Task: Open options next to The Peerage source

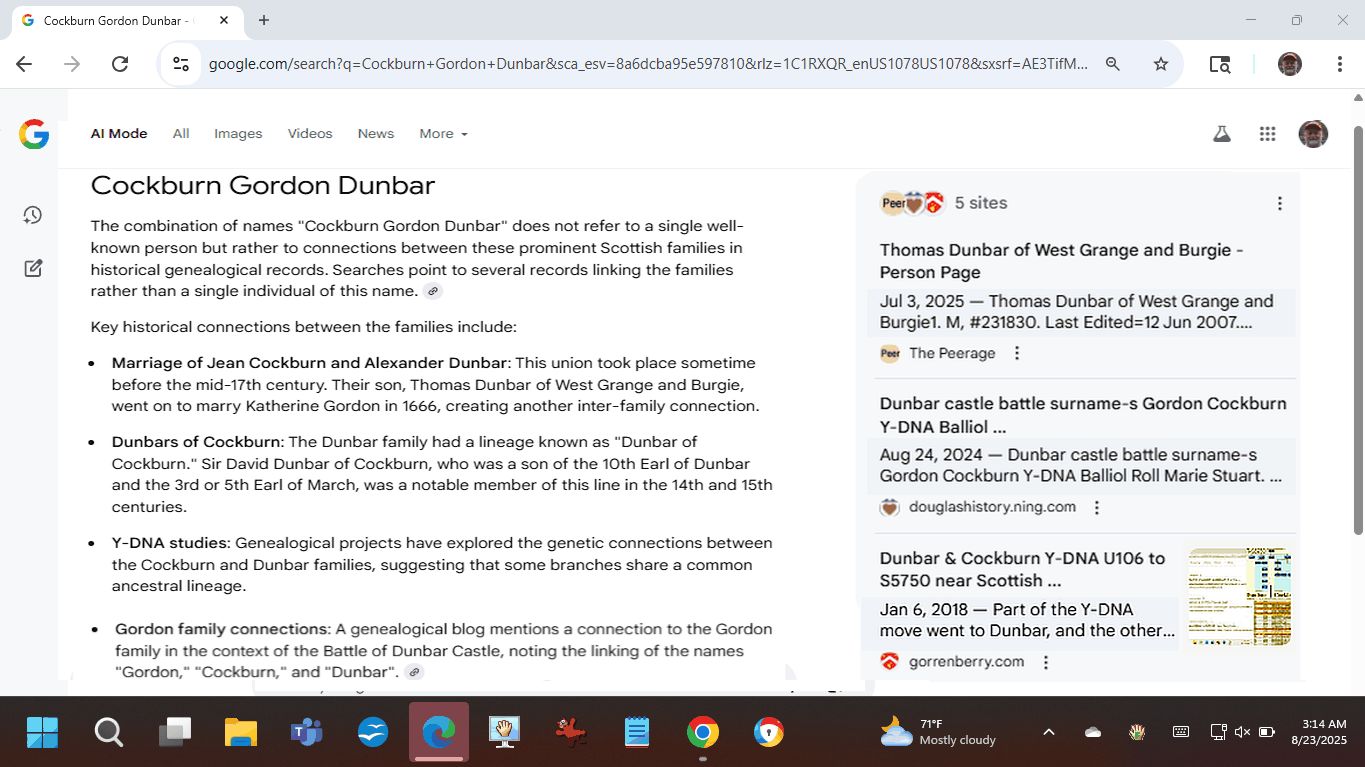Action: pyautogui.click(x=1017, y=353)
